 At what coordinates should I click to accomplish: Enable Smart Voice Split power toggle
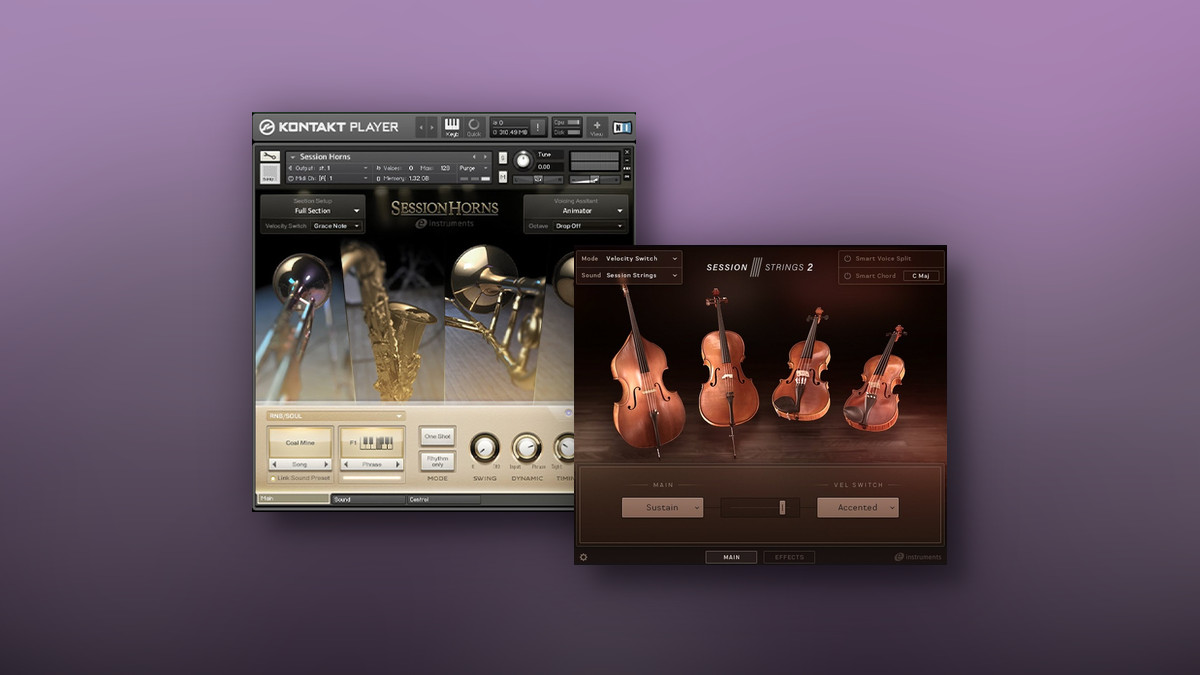pyautogui.click(x=847, y=259)
